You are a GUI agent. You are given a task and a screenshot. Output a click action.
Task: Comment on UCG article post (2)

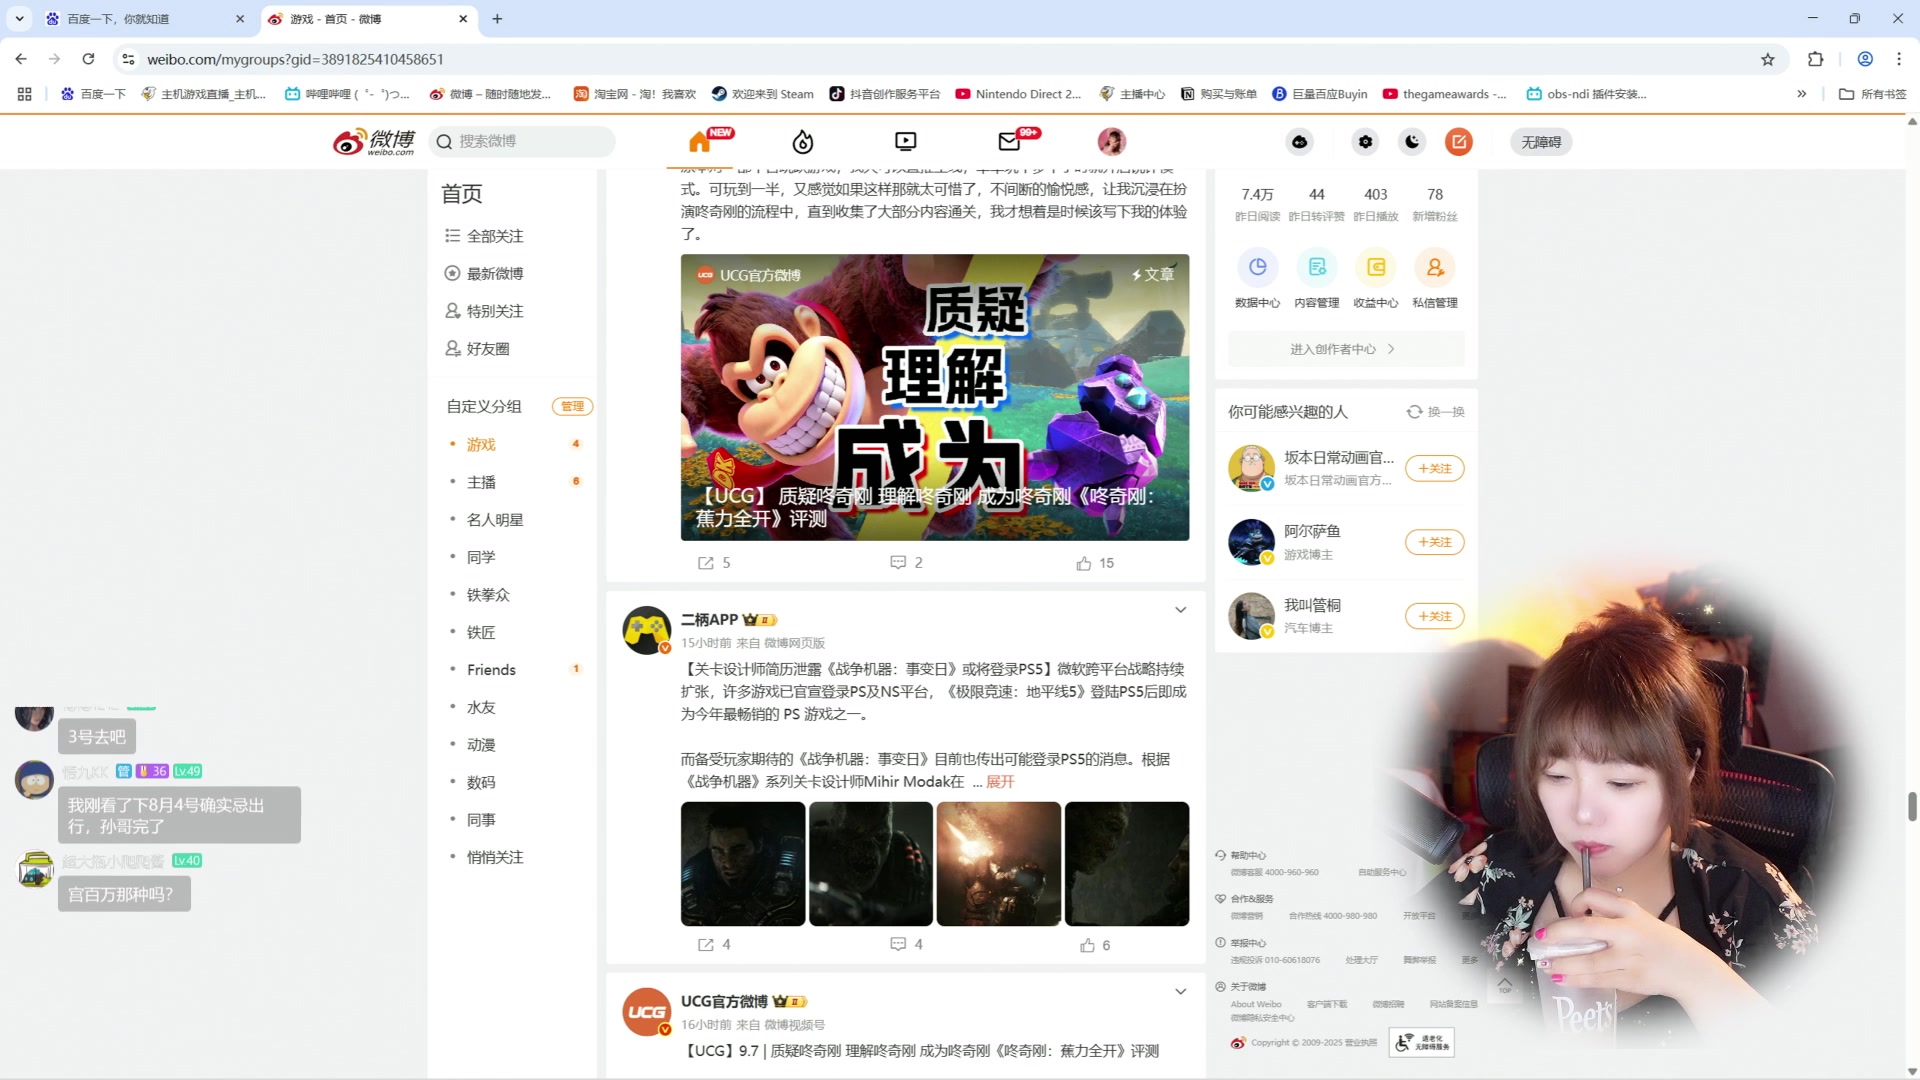tap(906, 563)
